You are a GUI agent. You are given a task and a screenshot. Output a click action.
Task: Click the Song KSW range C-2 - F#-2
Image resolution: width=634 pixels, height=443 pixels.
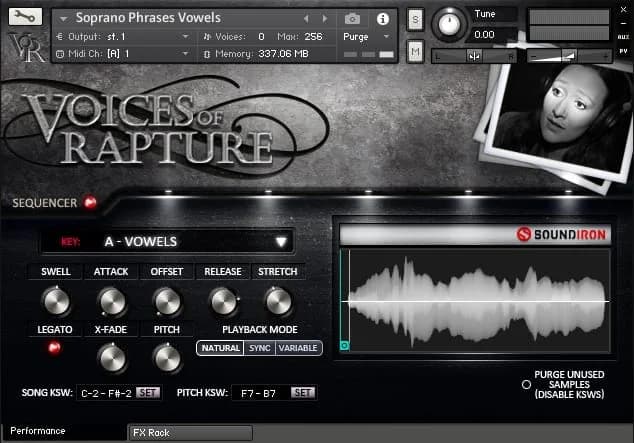coord(106,393)
